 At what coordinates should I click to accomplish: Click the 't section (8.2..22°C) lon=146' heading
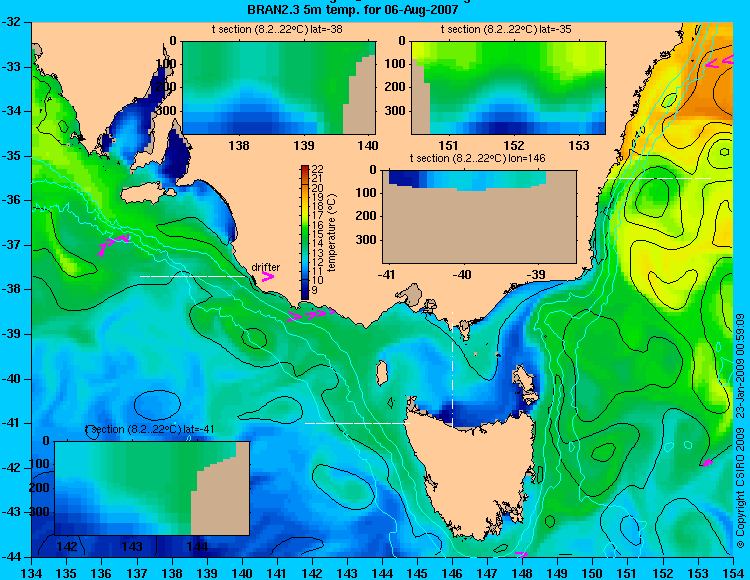[x=477, y=158]
